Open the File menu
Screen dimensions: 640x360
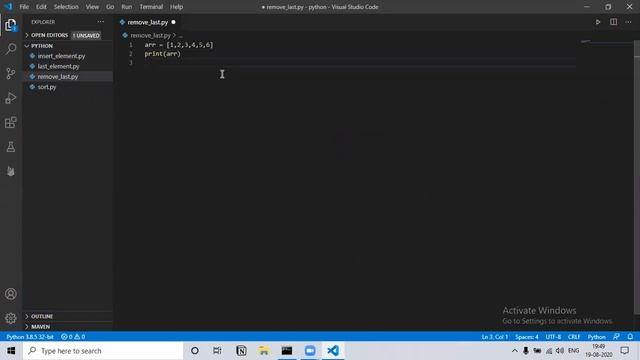(24, 7)
